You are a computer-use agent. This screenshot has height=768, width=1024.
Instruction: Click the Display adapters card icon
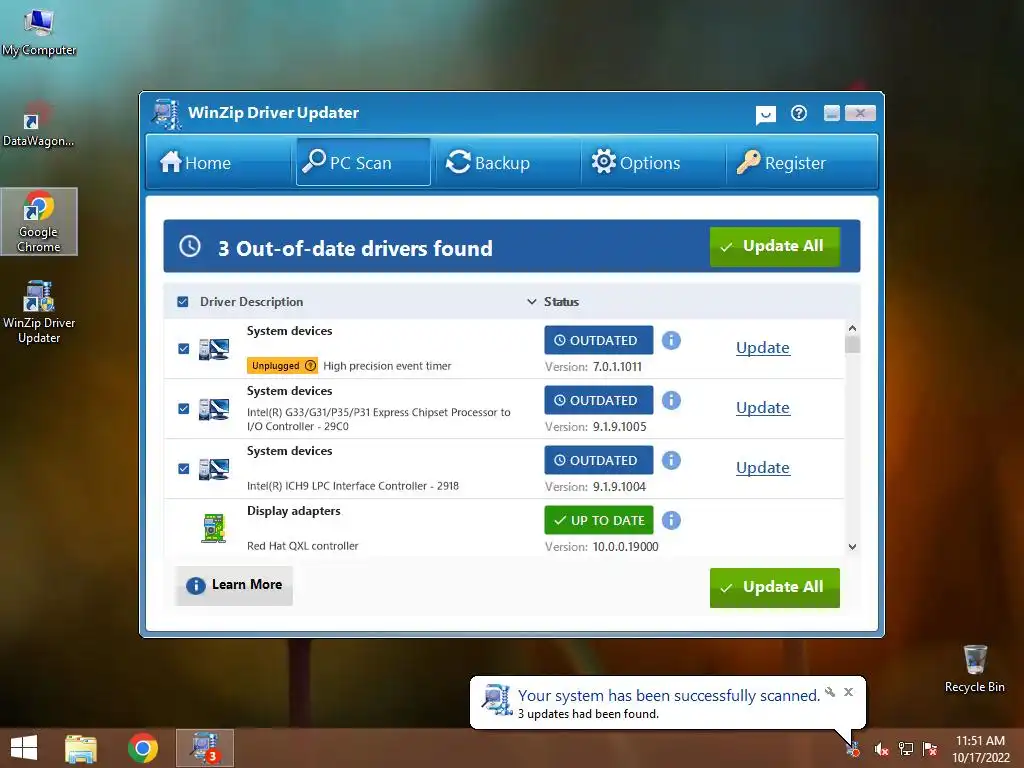point(214,528)
